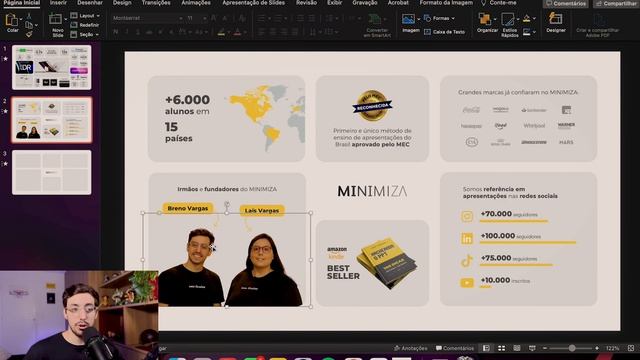The height and width of the screenshot is (360, 640).
Task: Toggle underline formatting
Action: point(138,32)
